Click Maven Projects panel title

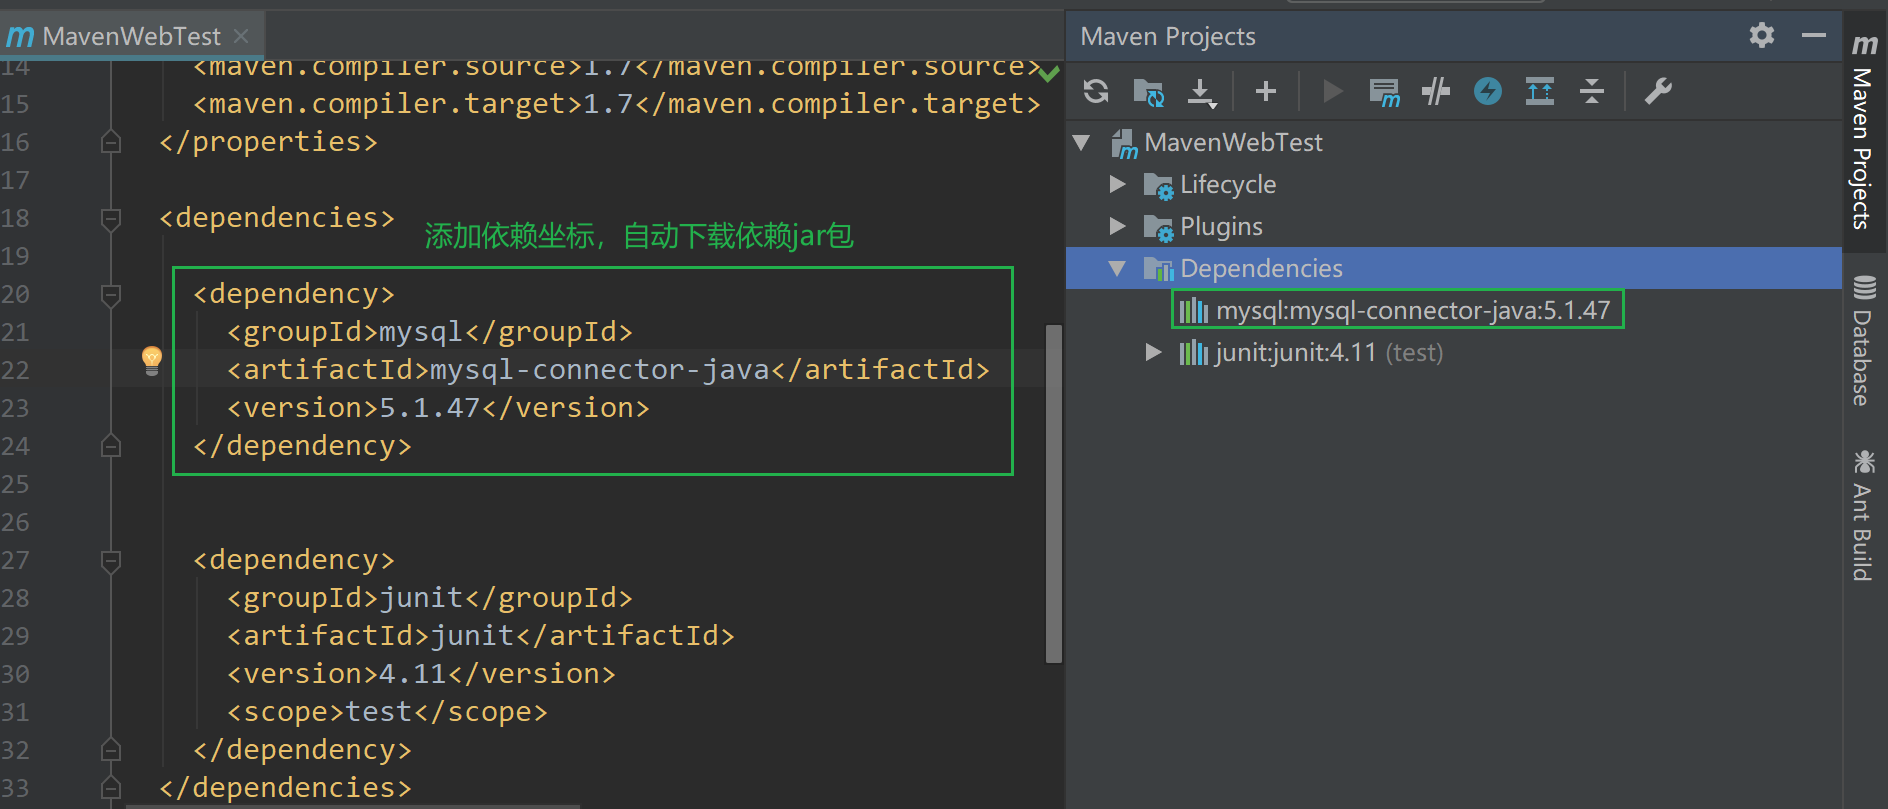(x=1168, y=36)
